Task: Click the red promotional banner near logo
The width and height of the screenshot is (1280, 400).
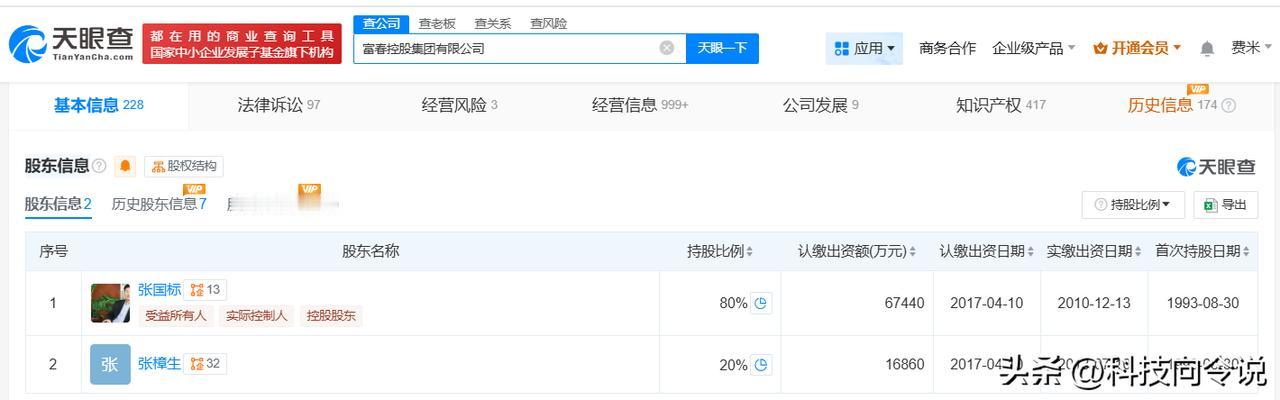Action: (x=242, y=44)
